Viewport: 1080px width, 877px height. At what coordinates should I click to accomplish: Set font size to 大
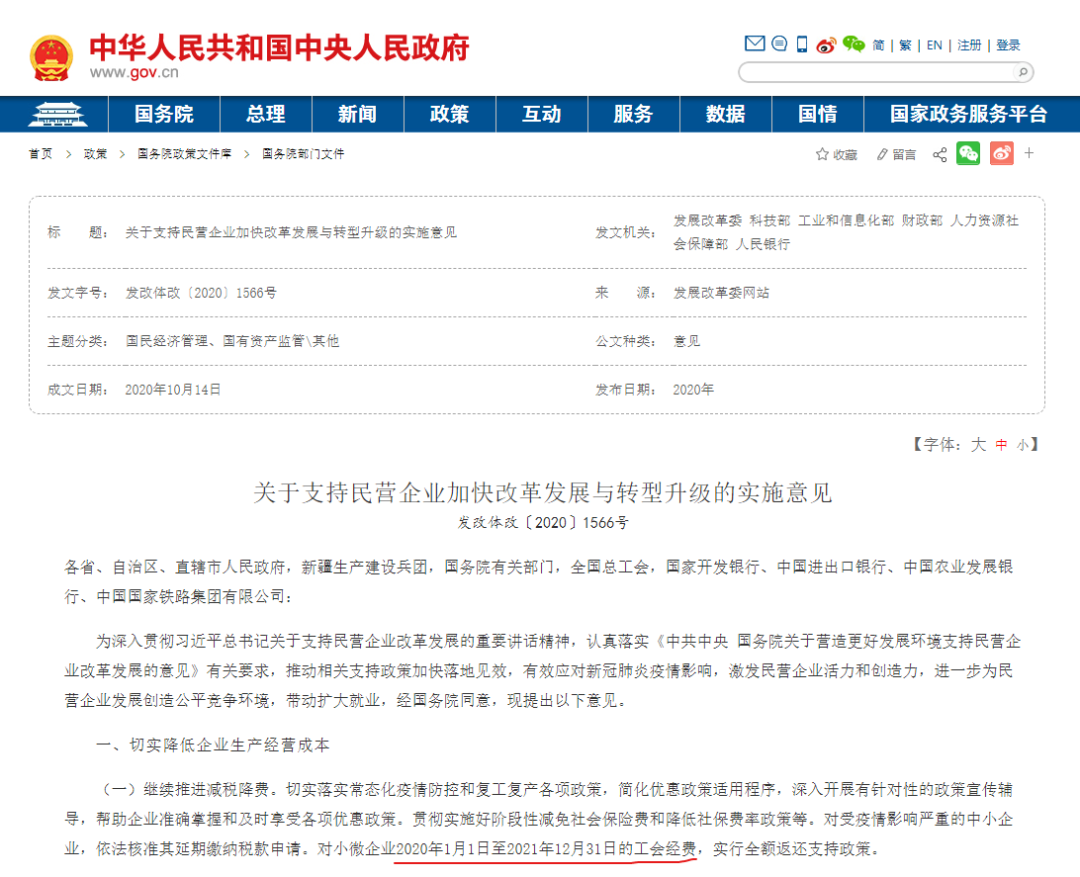978,445
